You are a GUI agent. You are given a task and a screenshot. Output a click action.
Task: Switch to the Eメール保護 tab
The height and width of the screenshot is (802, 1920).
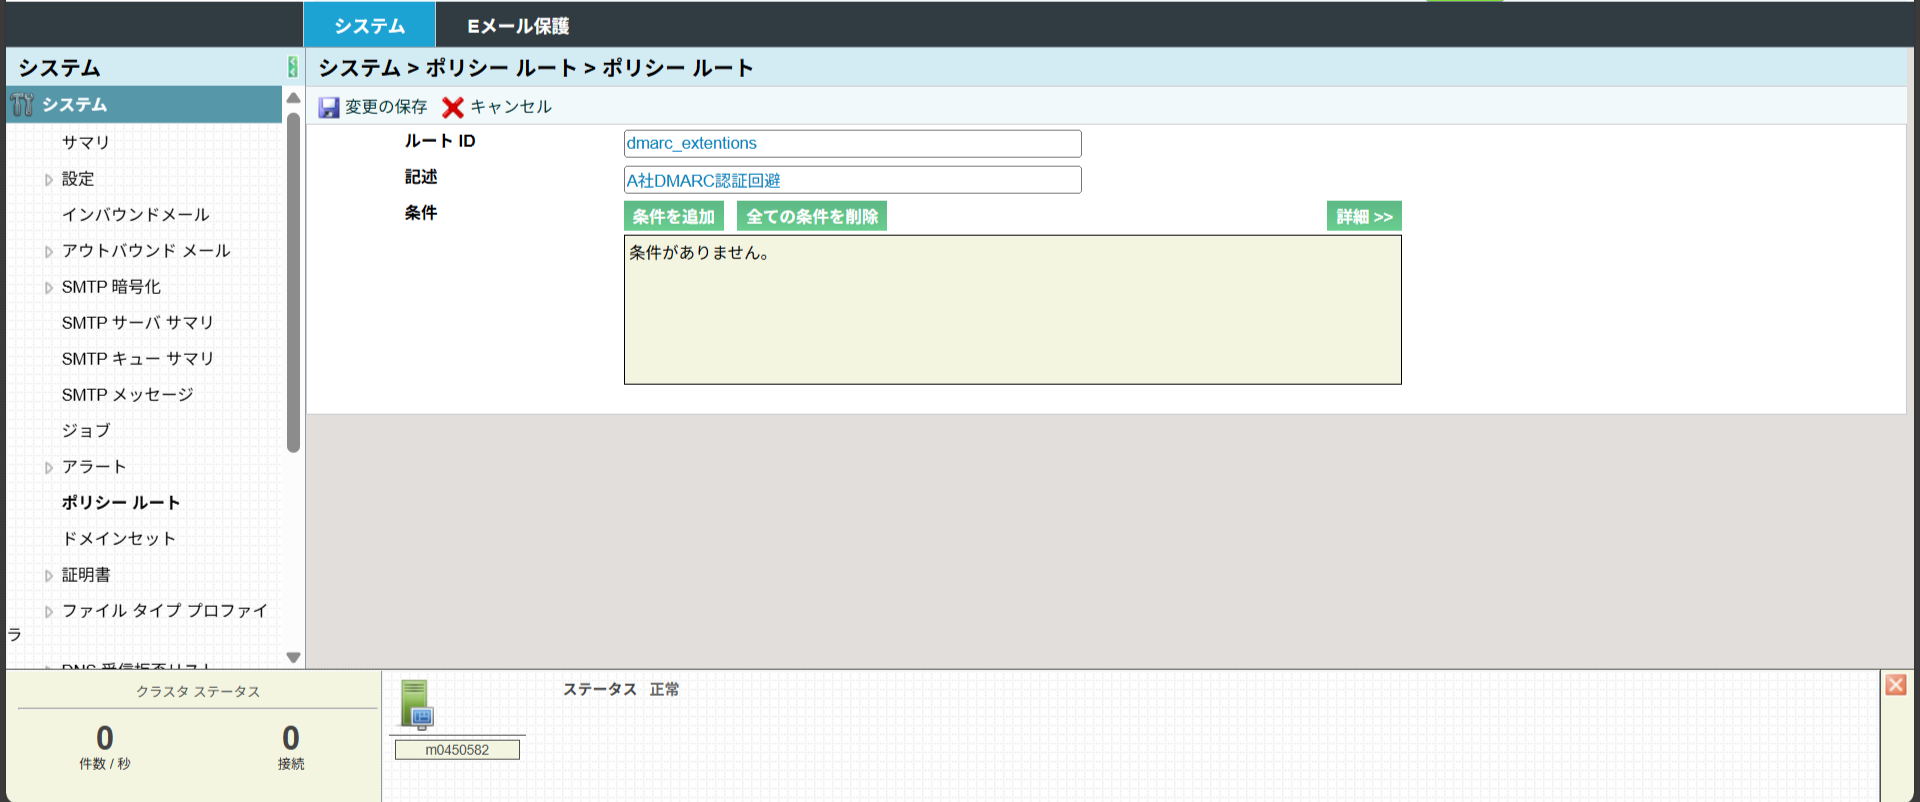[x=518, y=26]
